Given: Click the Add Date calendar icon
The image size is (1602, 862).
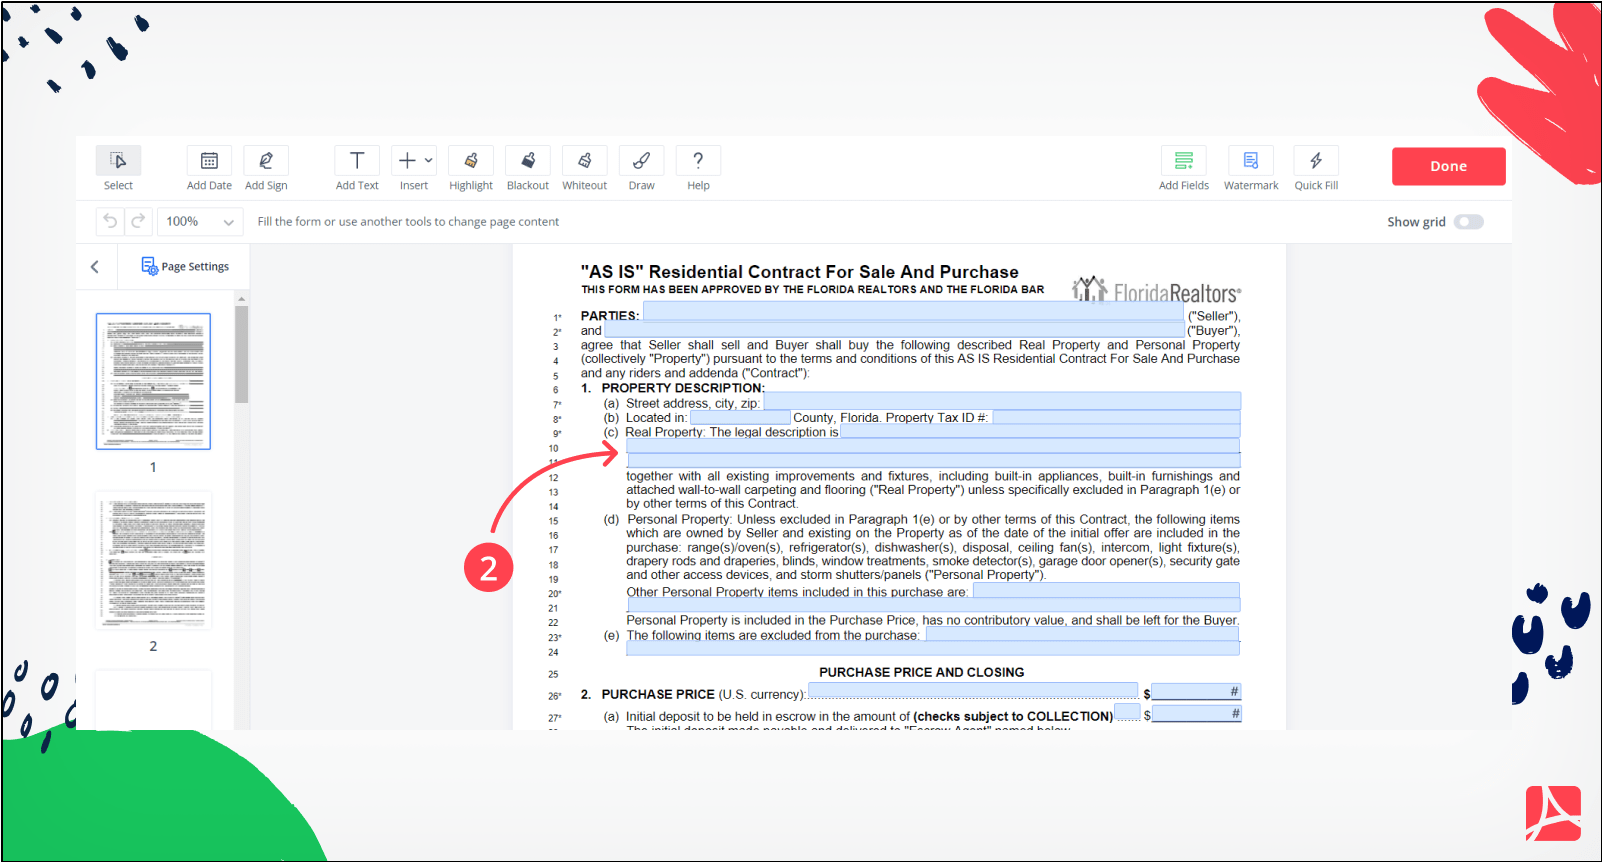Looking at the screenshot, I should pos(209,161).
